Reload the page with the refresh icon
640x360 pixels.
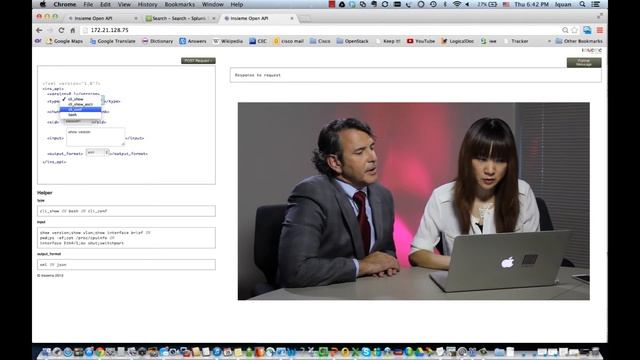coord(61,30)
